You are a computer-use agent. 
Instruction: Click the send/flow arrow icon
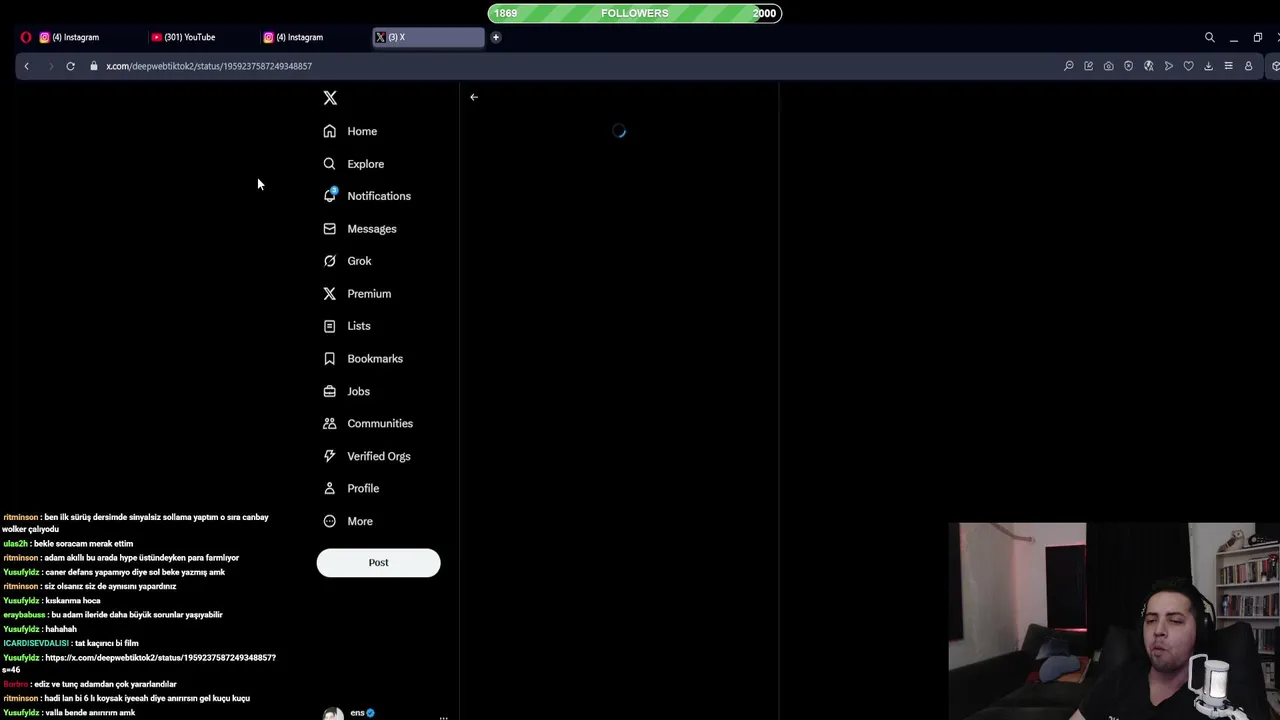(1168, 66)
